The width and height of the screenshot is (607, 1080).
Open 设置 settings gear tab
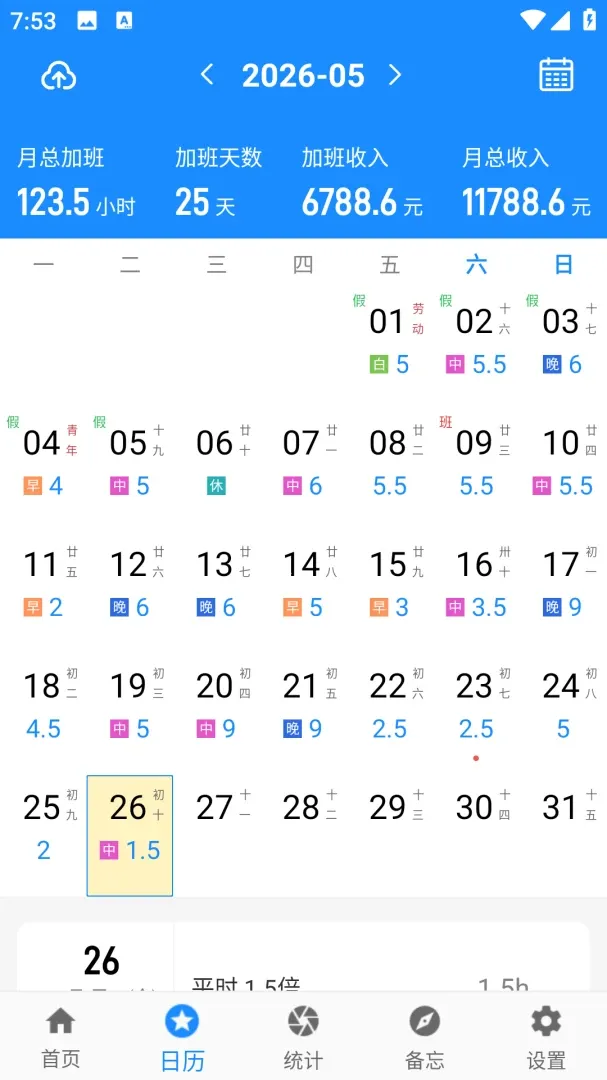[x=546, y=1037]
